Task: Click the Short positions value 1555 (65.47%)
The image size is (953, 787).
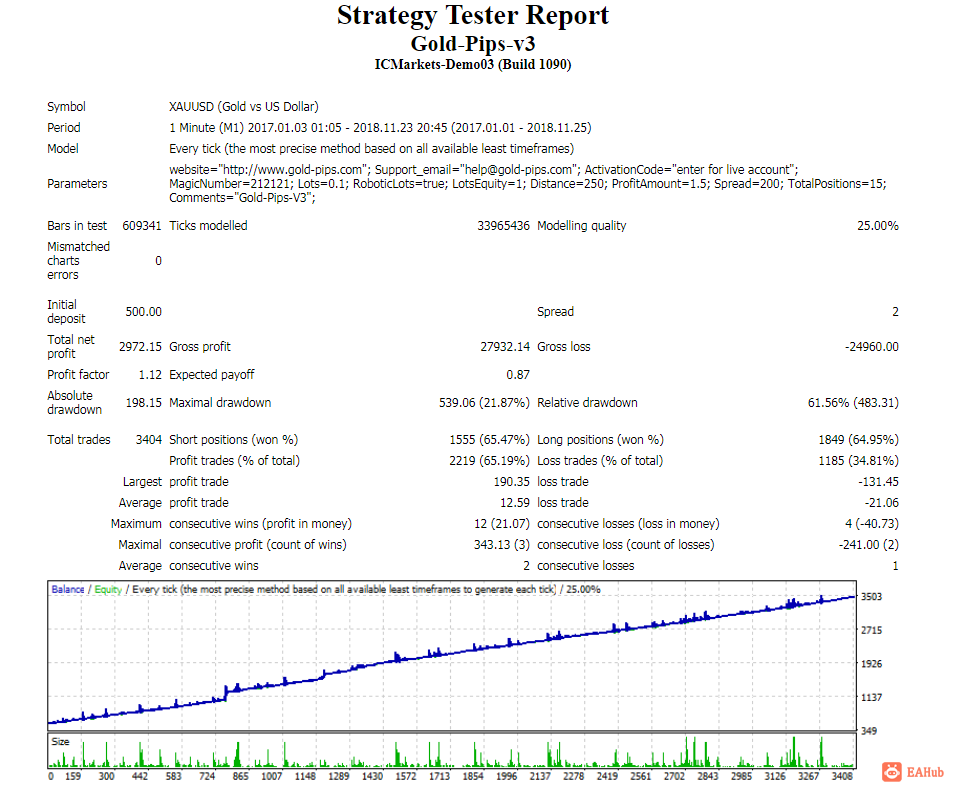Action: click(x=489, y=439)
